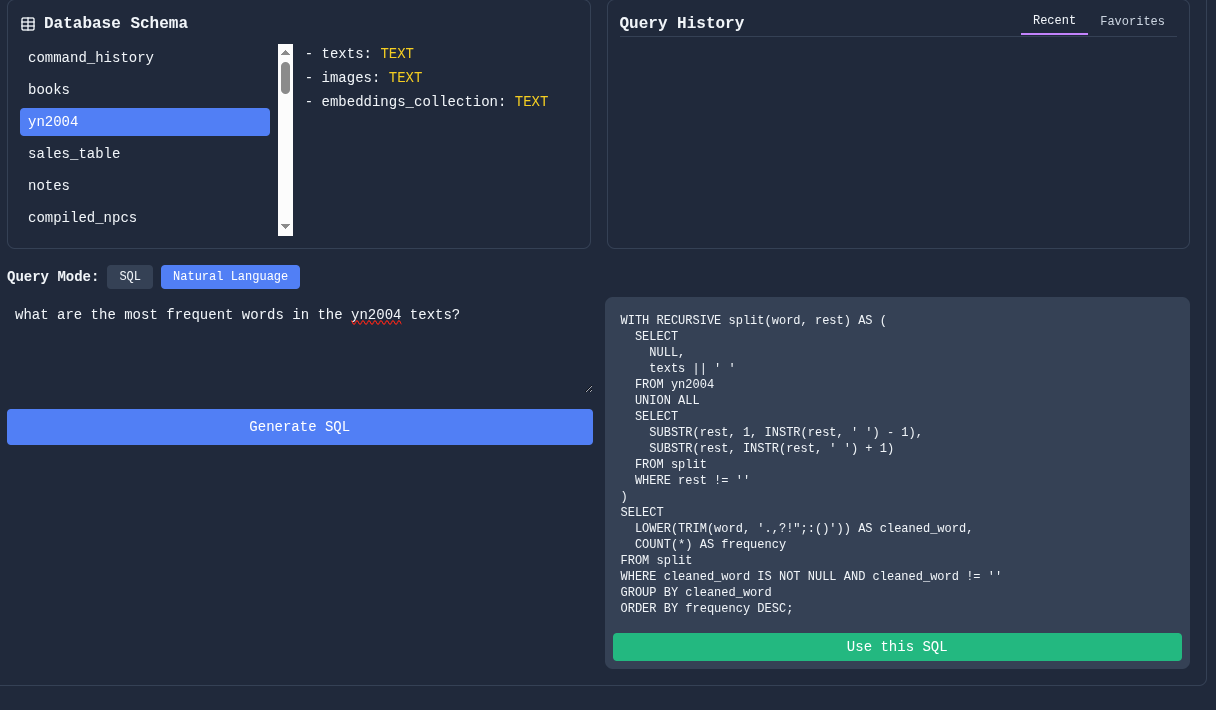This screenshot has height=710, width=1216.
Task: Select the texts TEXT column entry
Action: click(x=360, y=53)
